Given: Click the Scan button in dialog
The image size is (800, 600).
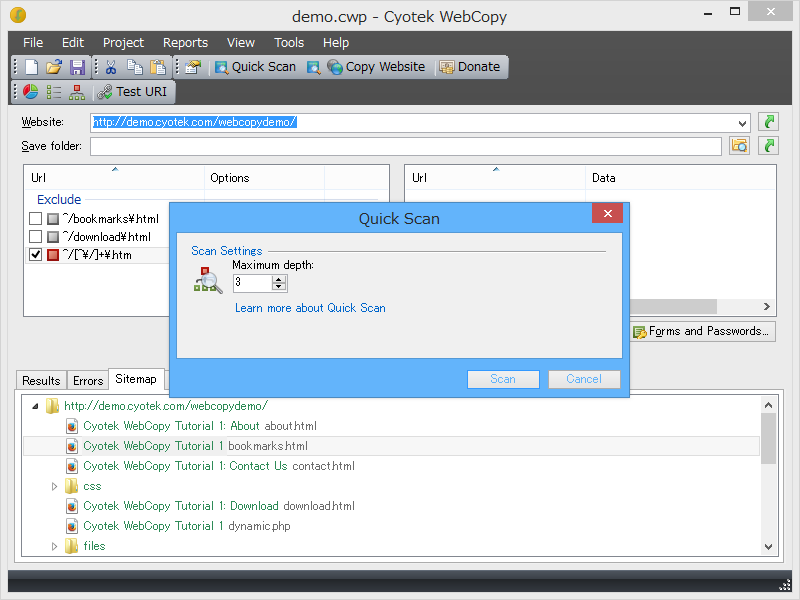Looking at the screenshot, I should pyautogui.click(x=503, y=379).
